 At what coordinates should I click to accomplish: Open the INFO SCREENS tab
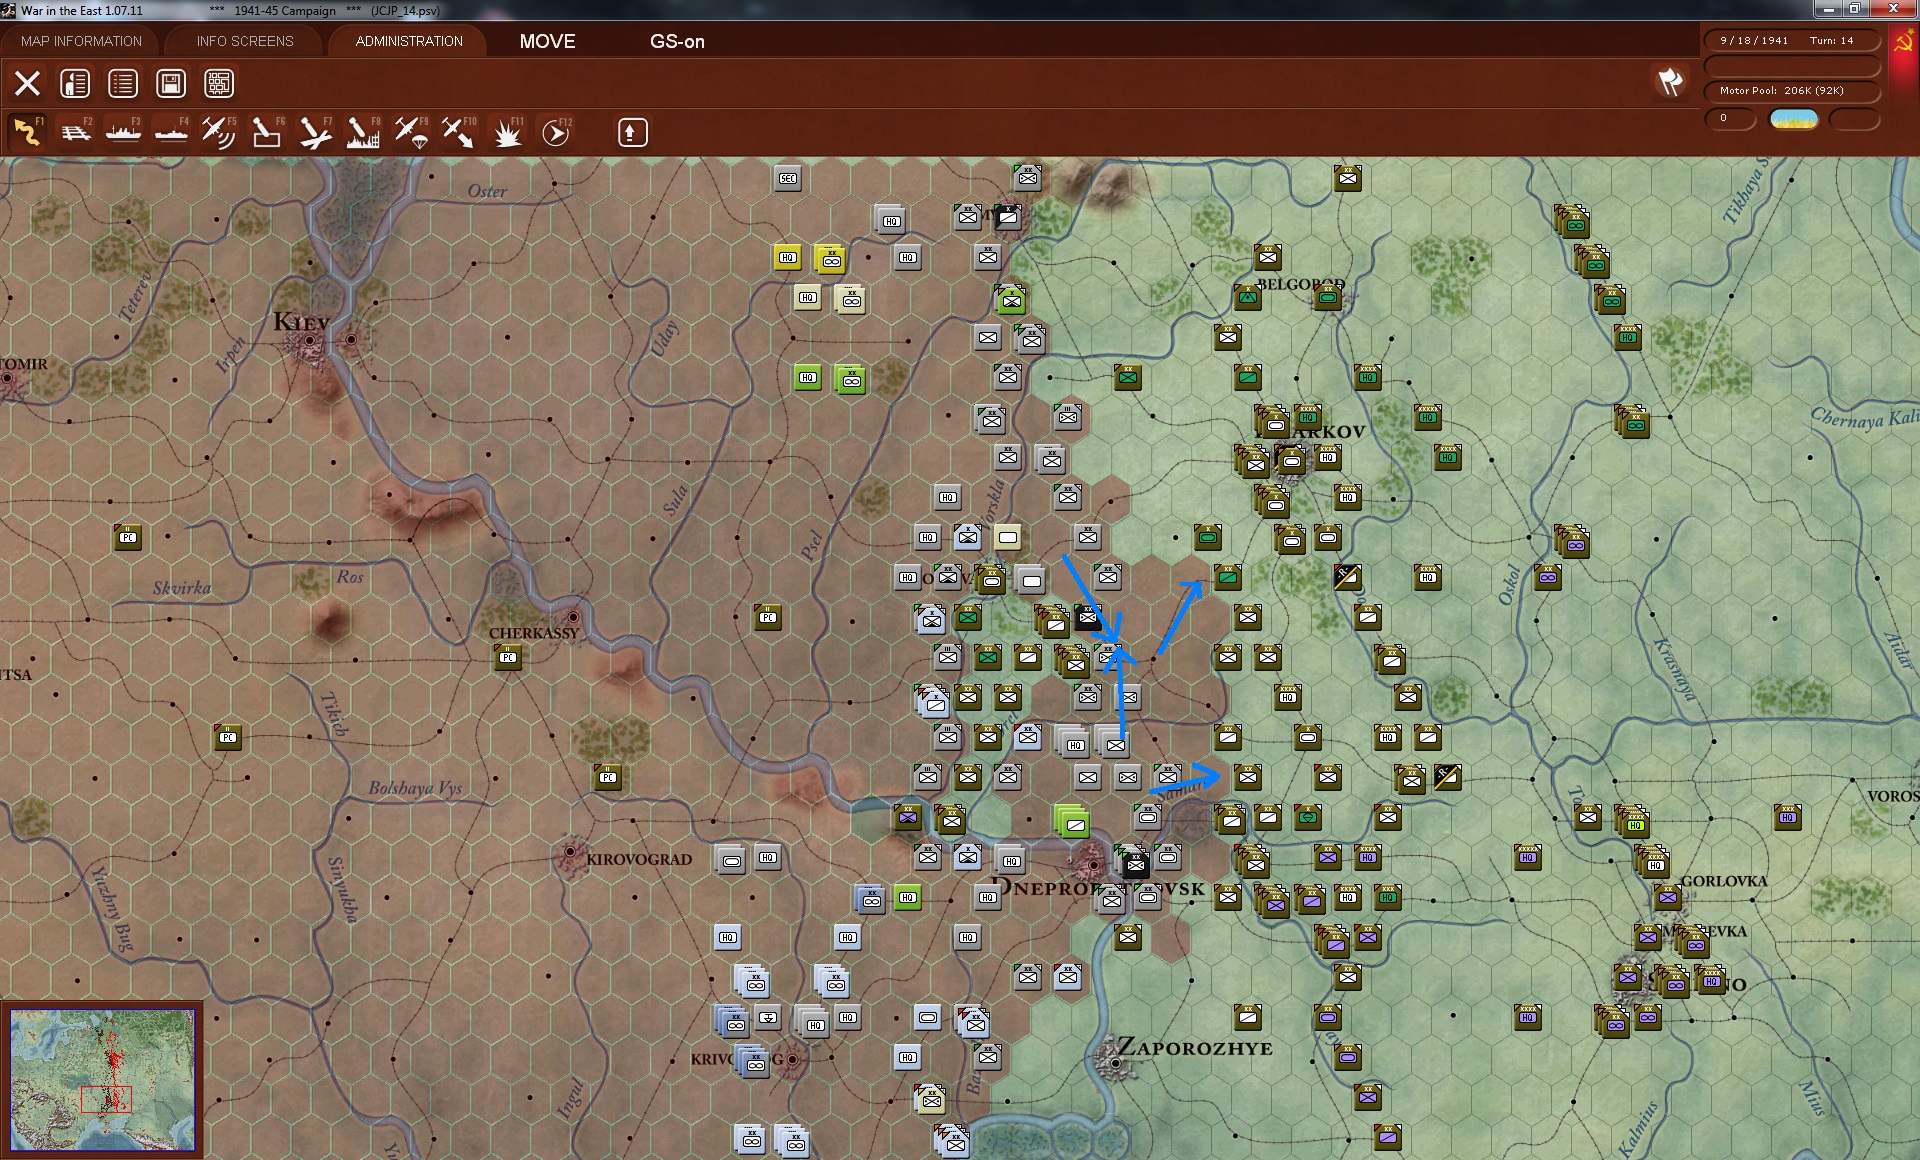pyautogui.click(x=245, y=41)
